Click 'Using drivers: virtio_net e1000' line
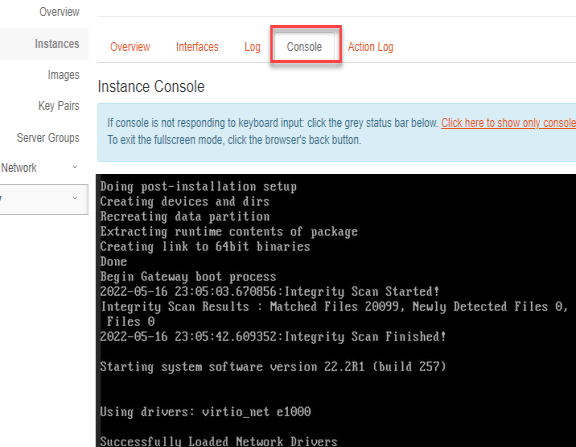The width and height of the screenshot is (576, 447). pos(205,412)
